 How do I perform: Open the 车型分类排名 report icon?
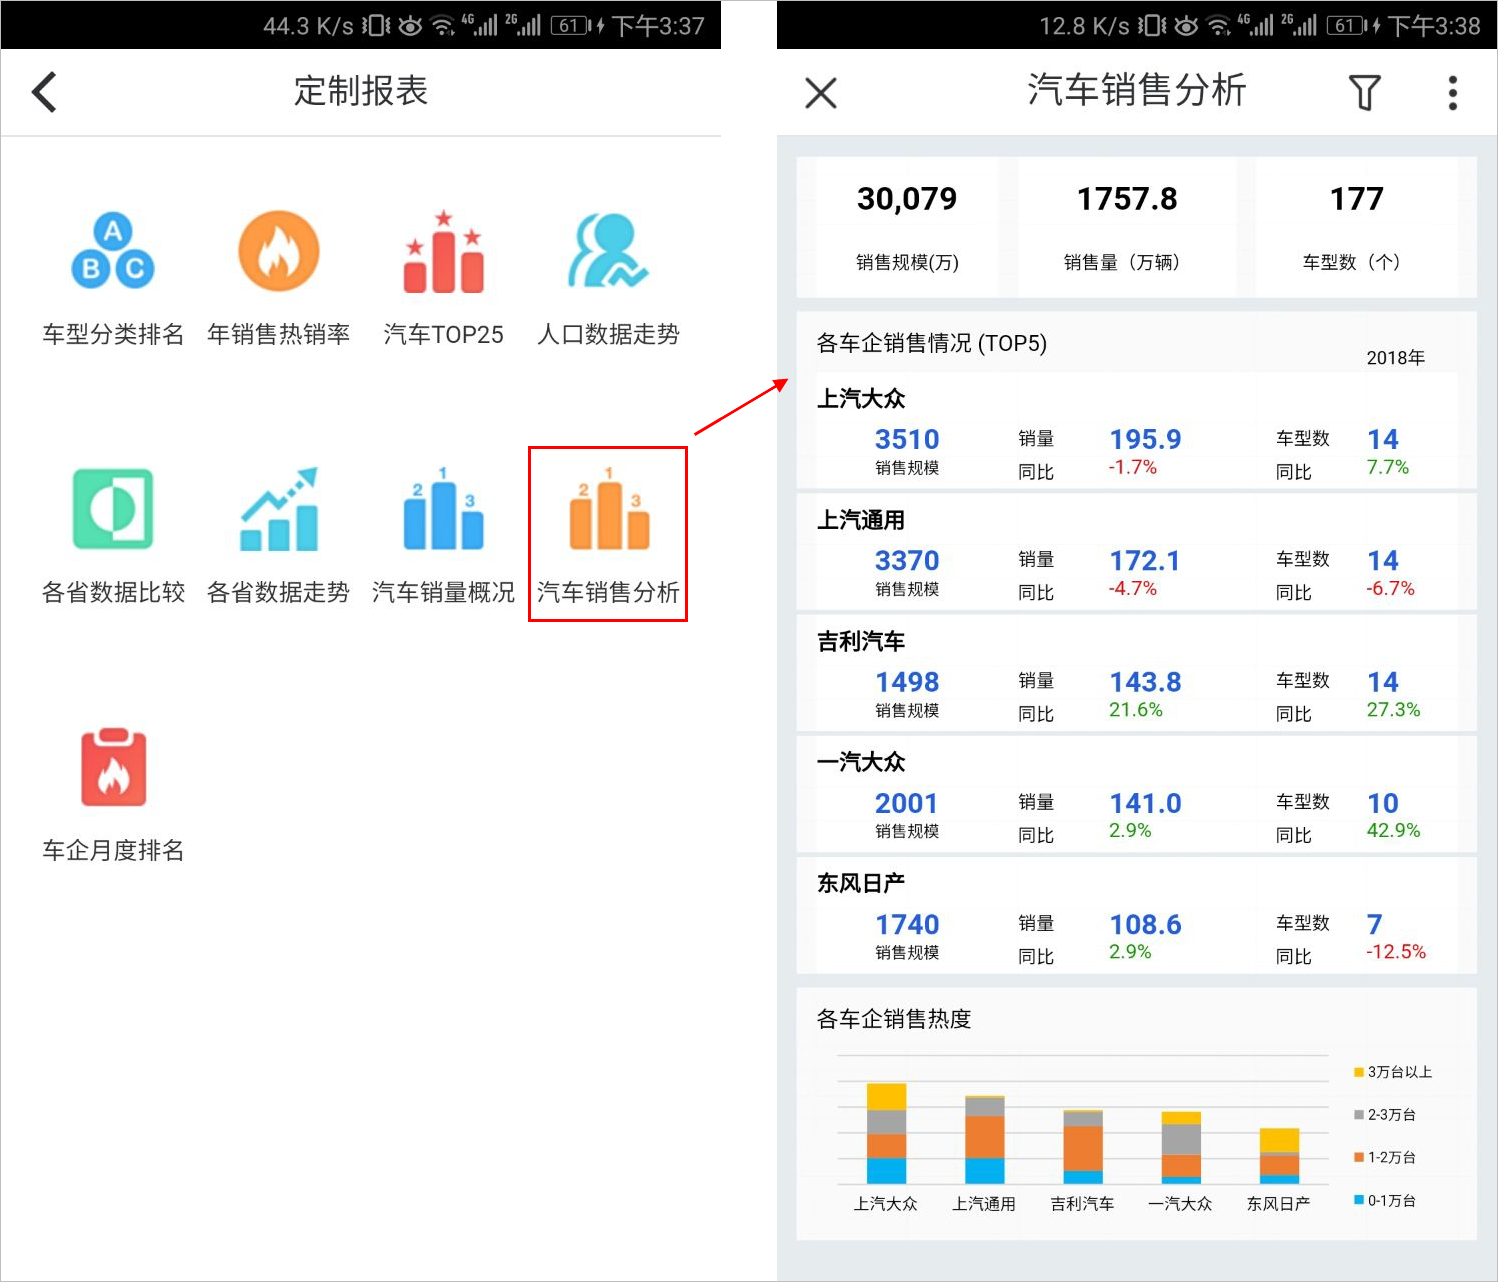coord(113,251)
